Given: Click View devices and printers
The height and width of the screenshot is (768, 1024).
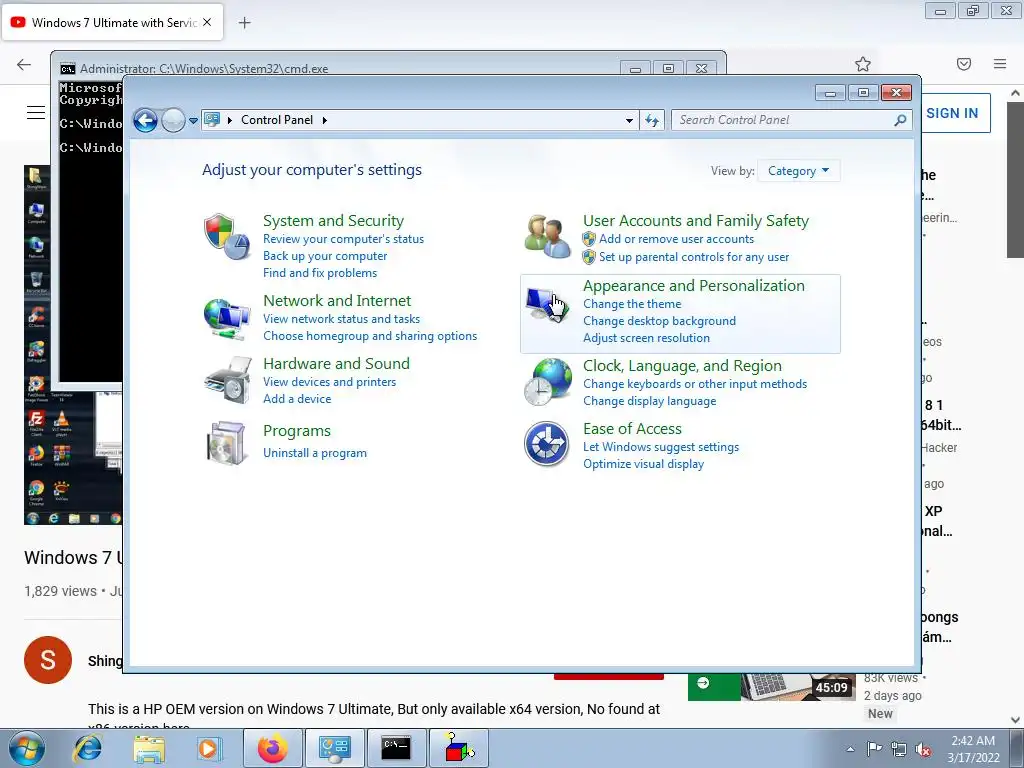Looking at the screenshot, I should (x=330, y=382).
